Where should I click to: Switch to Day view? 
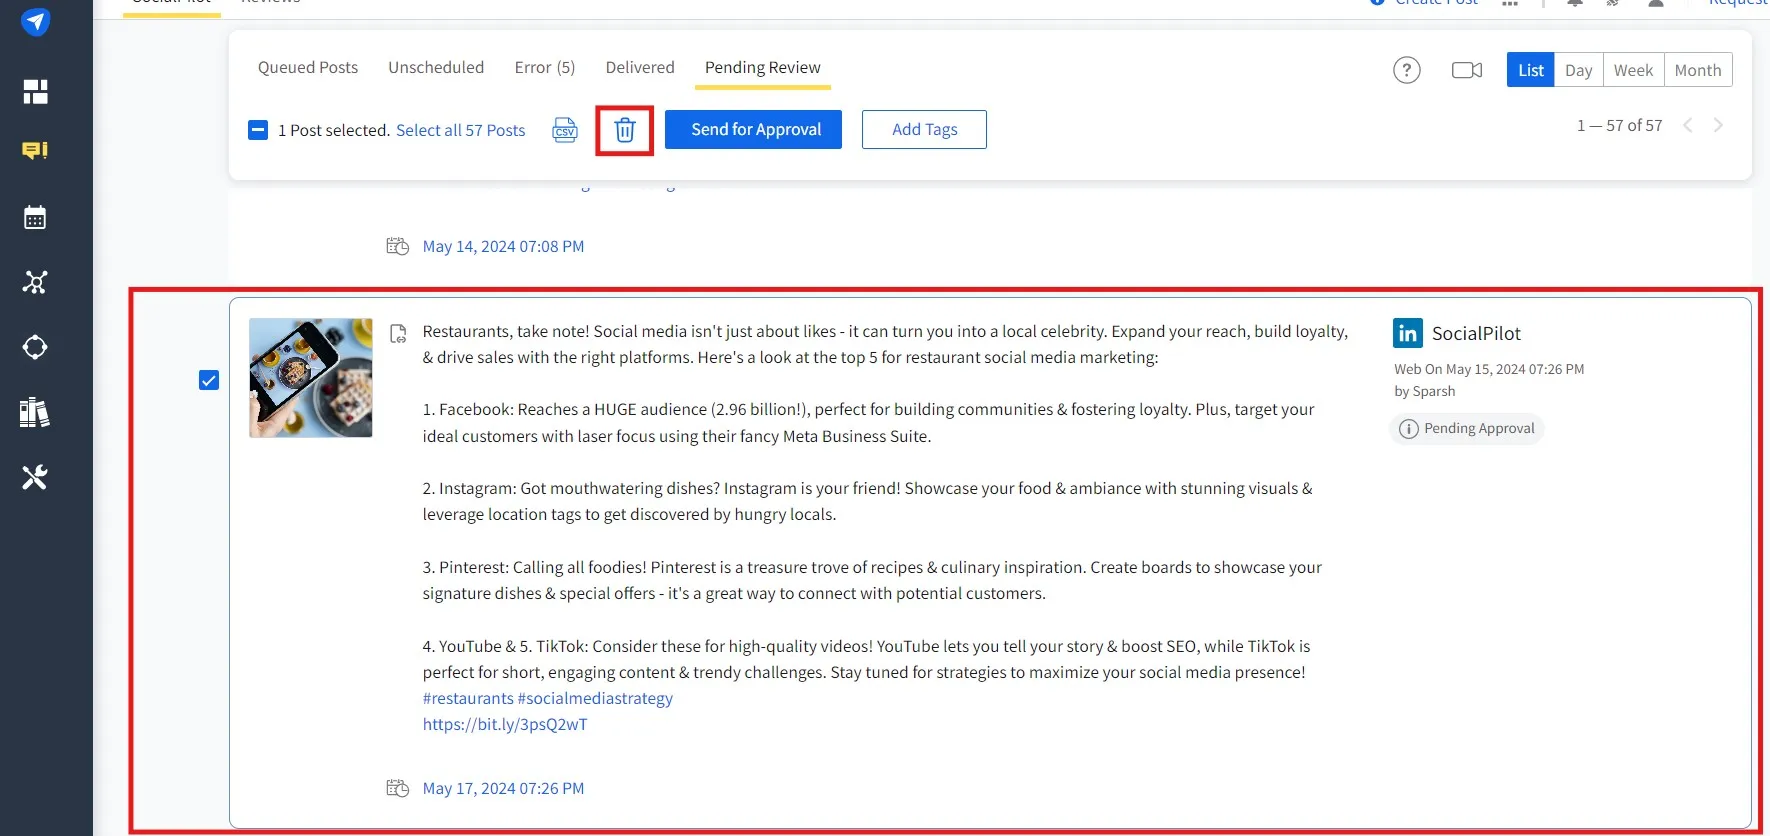point(1579,70)
